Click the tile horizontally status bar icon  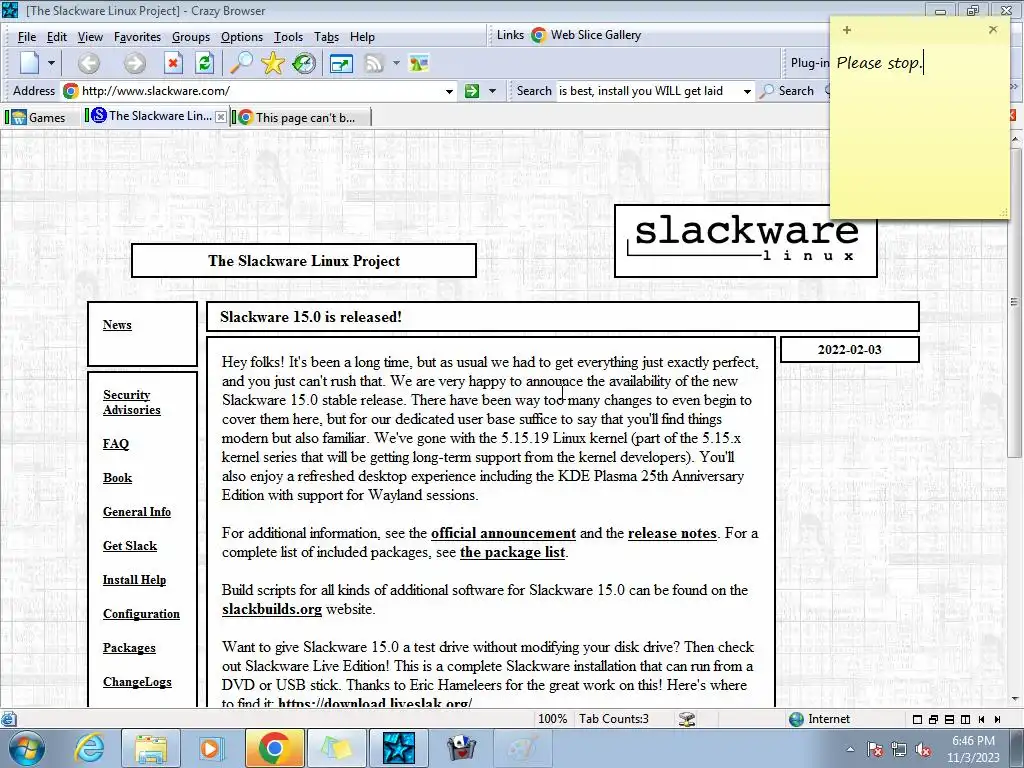tap(950, 720)
